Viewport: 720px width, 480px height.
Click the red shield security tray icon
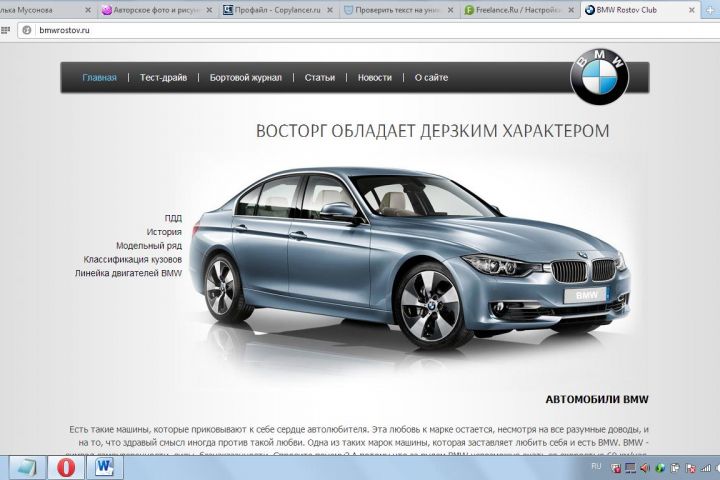pyautogui.click(x=616, y=468)
